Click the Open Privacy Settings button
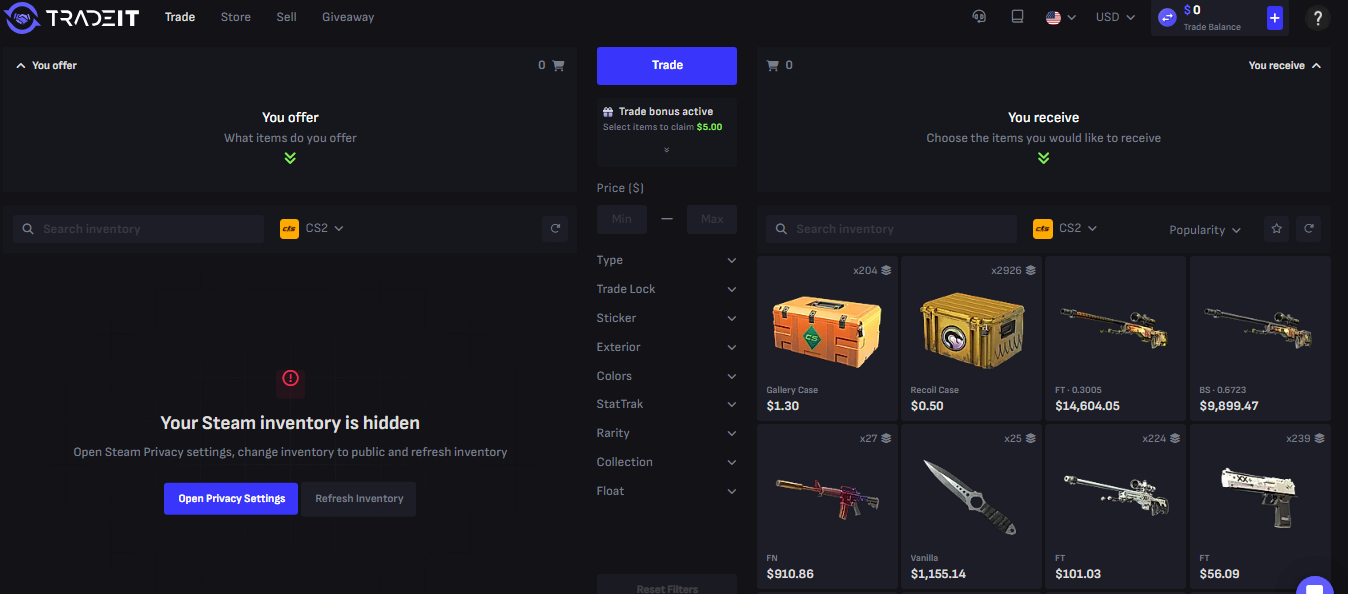This screenshot has height=594, width=1348. (231, 498)
